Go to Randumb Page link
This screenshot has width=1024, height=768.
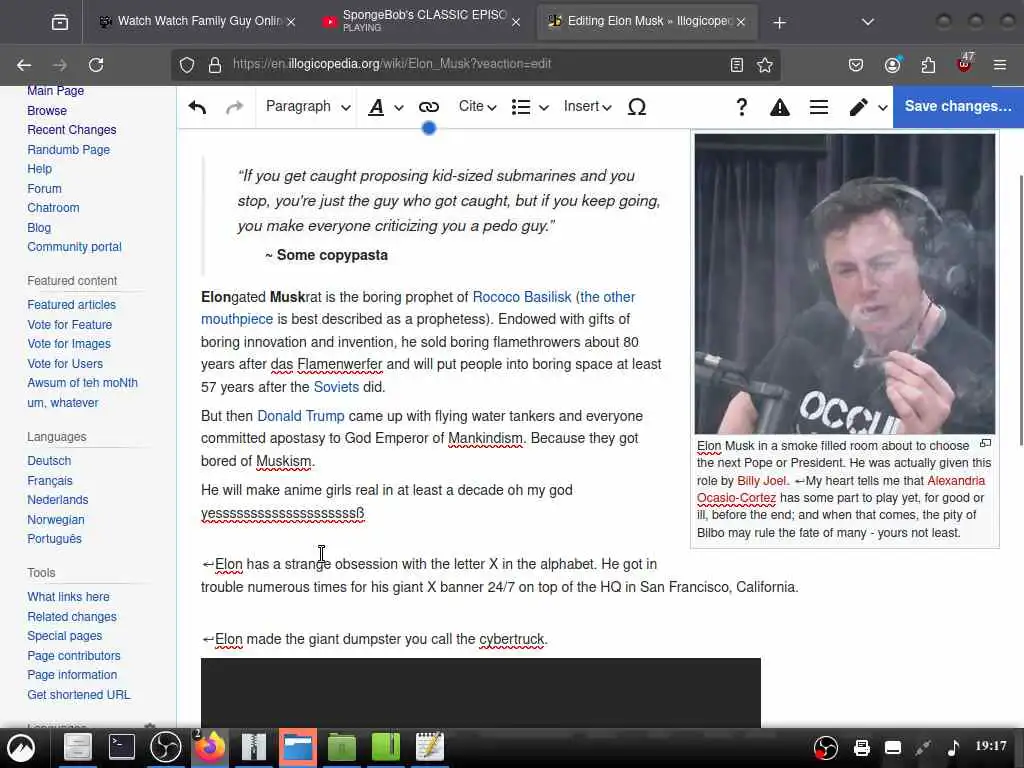click(x=69, y=150)
